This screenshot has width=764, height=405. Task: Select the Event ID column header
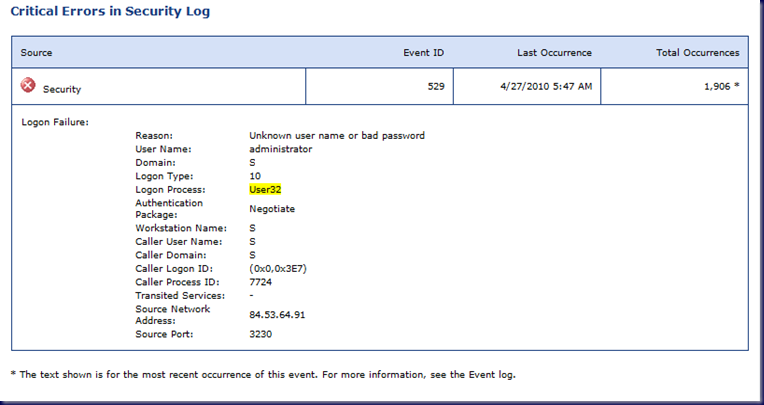[423, 53]
